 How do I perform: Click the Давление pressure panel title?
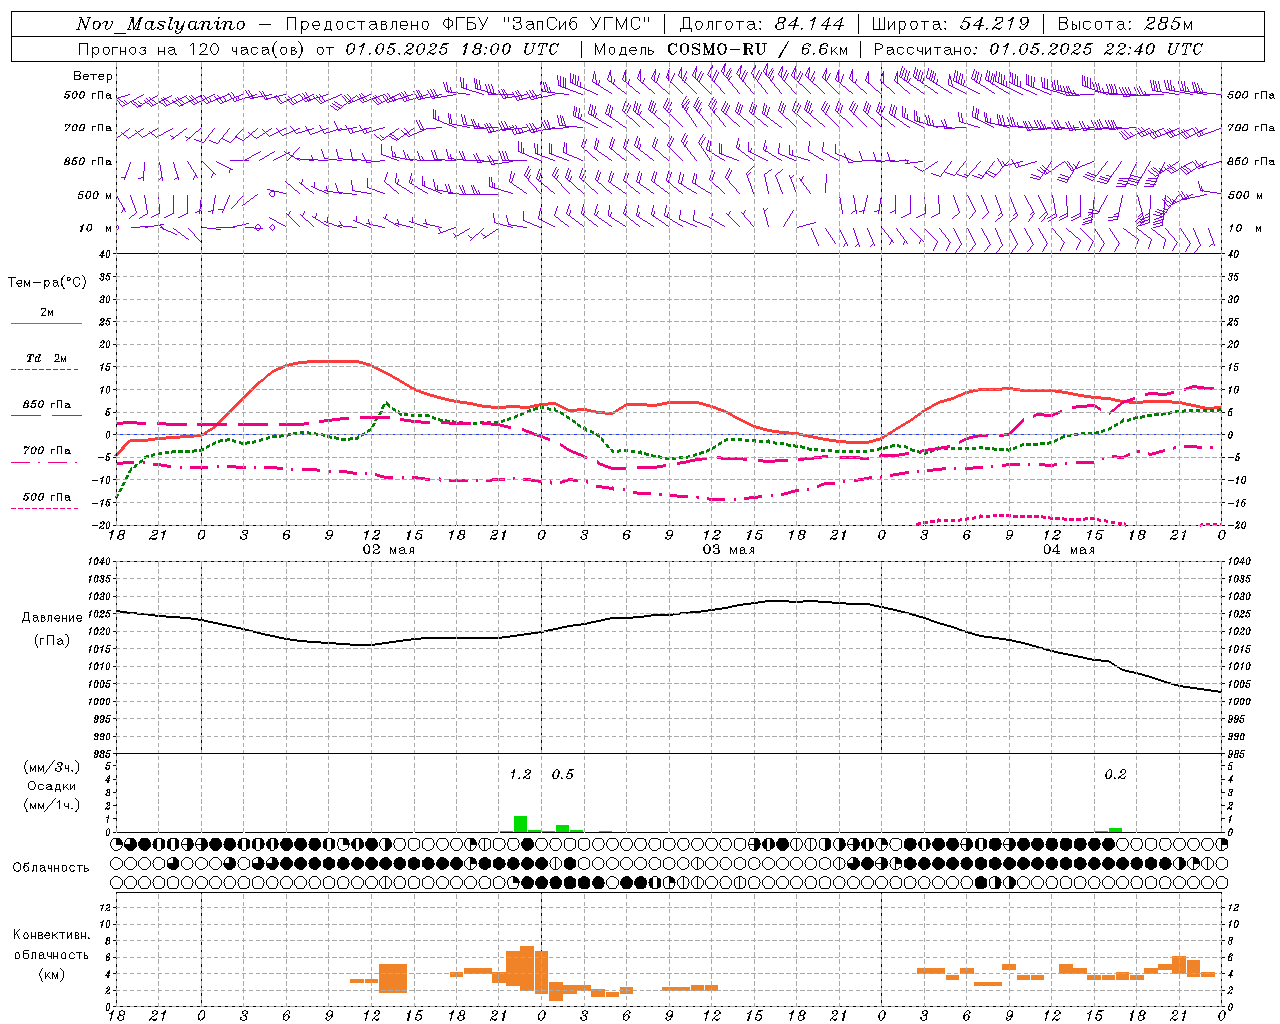[x=52, y=618]
